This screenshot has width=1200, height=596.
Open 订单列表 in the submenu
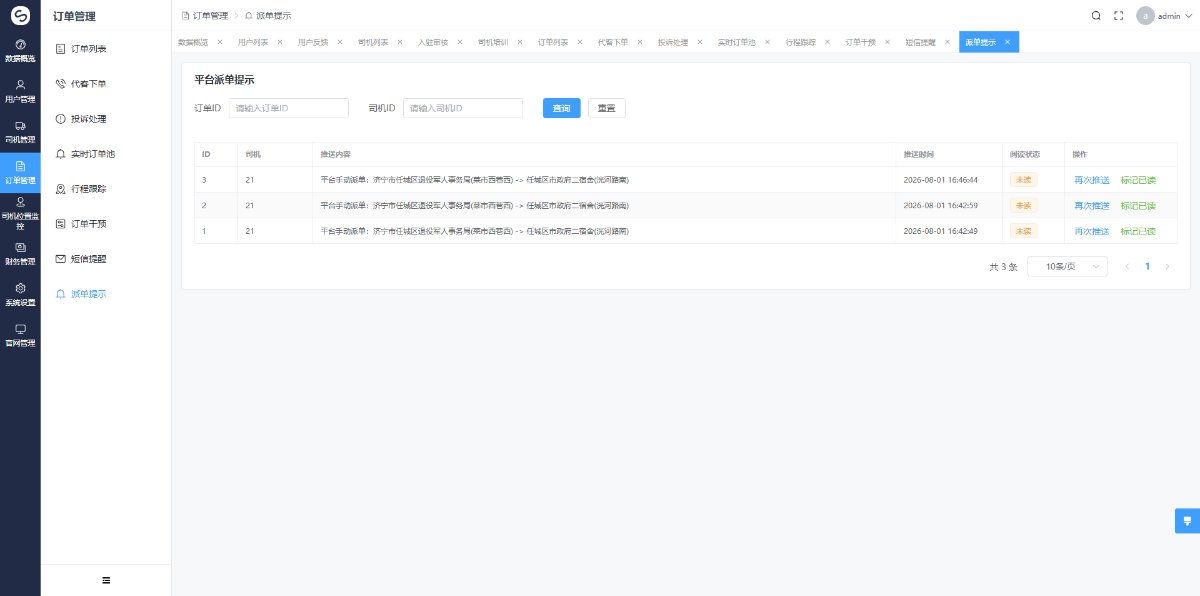point(106,48)
